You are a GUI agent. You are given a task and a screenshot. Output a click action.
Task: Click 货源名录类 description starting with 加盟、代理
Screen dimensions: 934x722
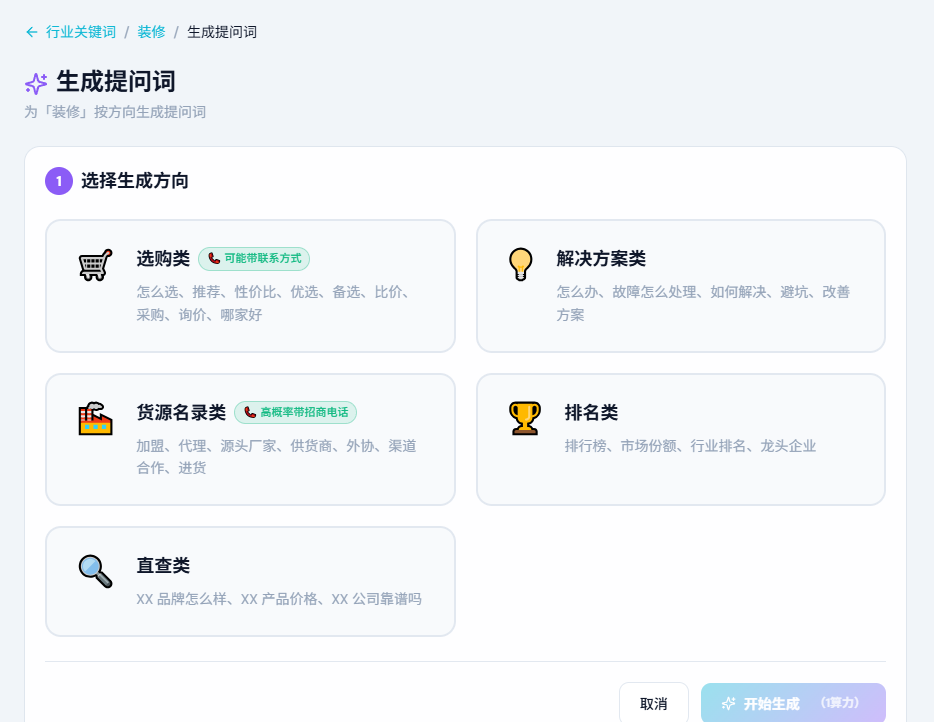[x=276, y=457]
